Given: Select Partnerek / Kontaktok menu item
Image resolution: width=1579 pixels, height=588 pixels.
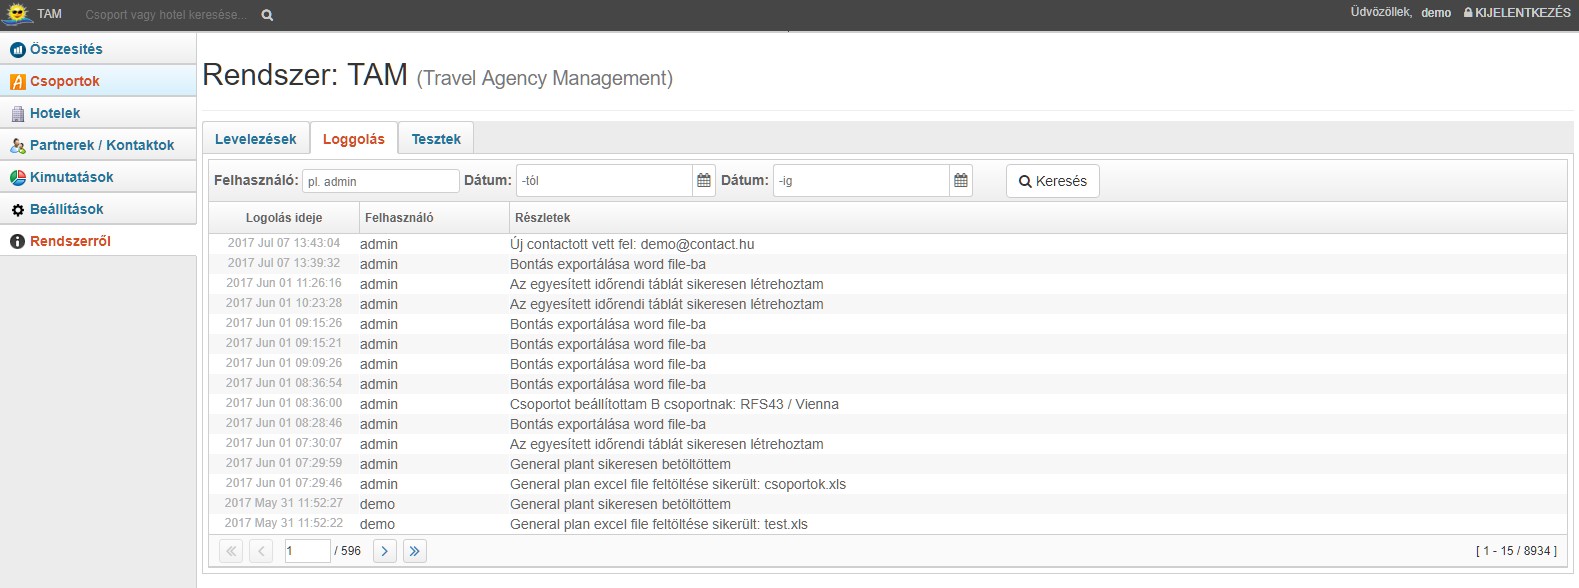Looking at the screenshot, I should click(x=102, y=145).
